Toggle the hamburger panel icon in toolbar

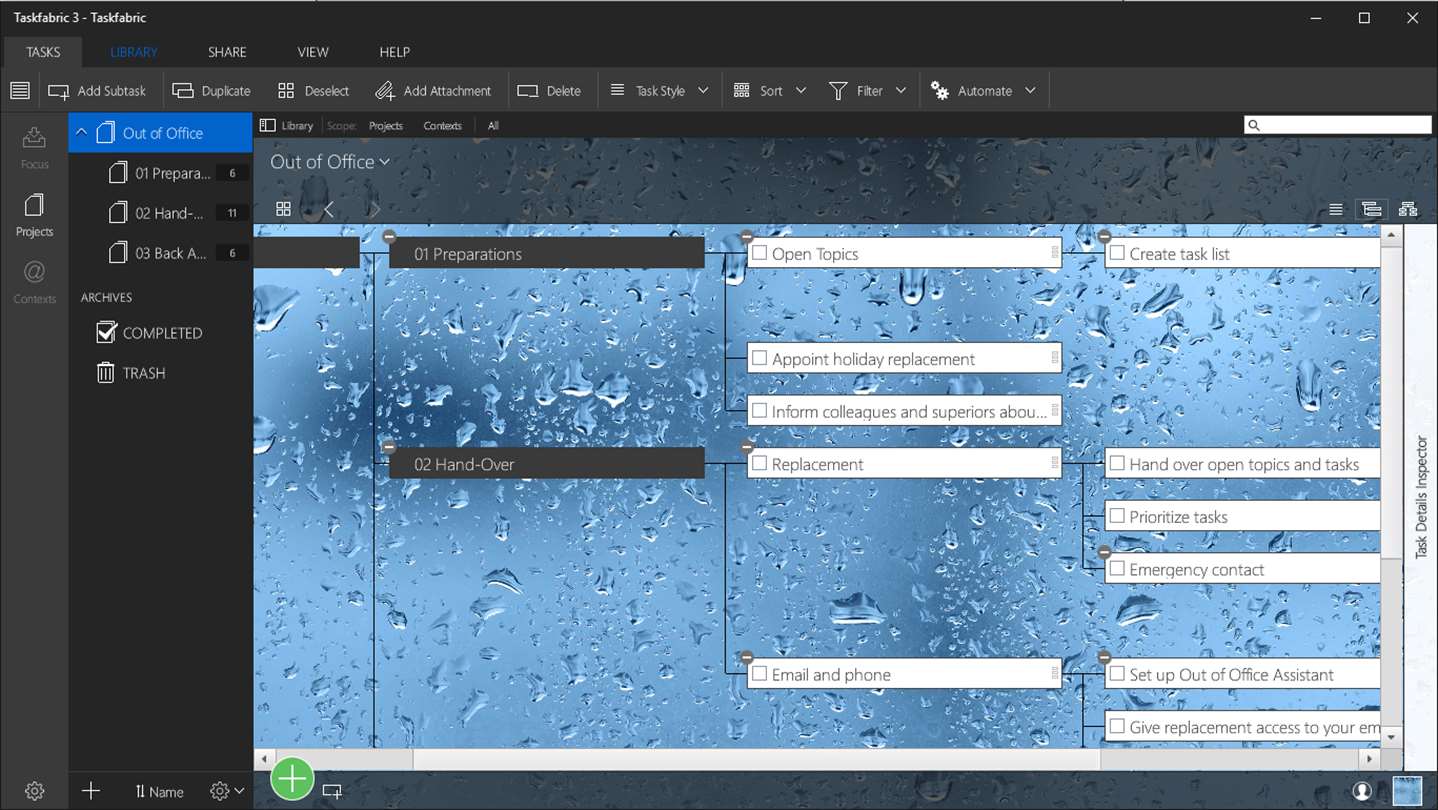pyautogui.click(x=20, y=90)
